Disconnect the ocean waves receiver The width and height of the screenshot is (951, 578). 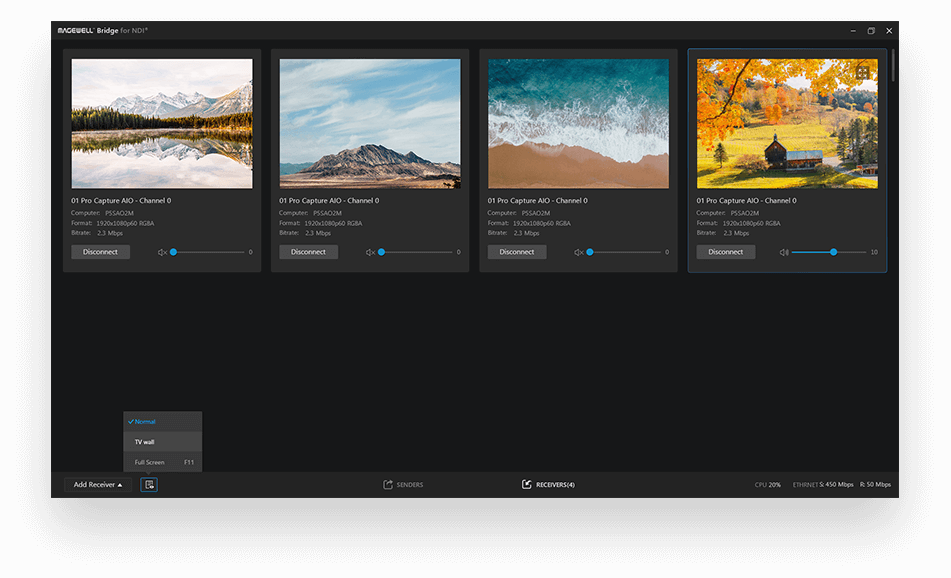(517, 252)
